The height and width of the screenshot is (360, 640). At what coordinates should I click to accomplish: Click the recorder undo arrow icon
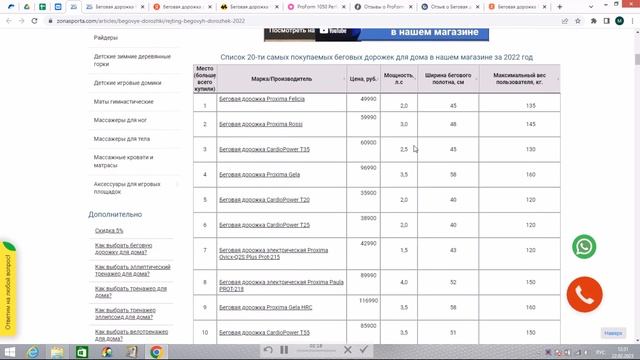point(268,350)
